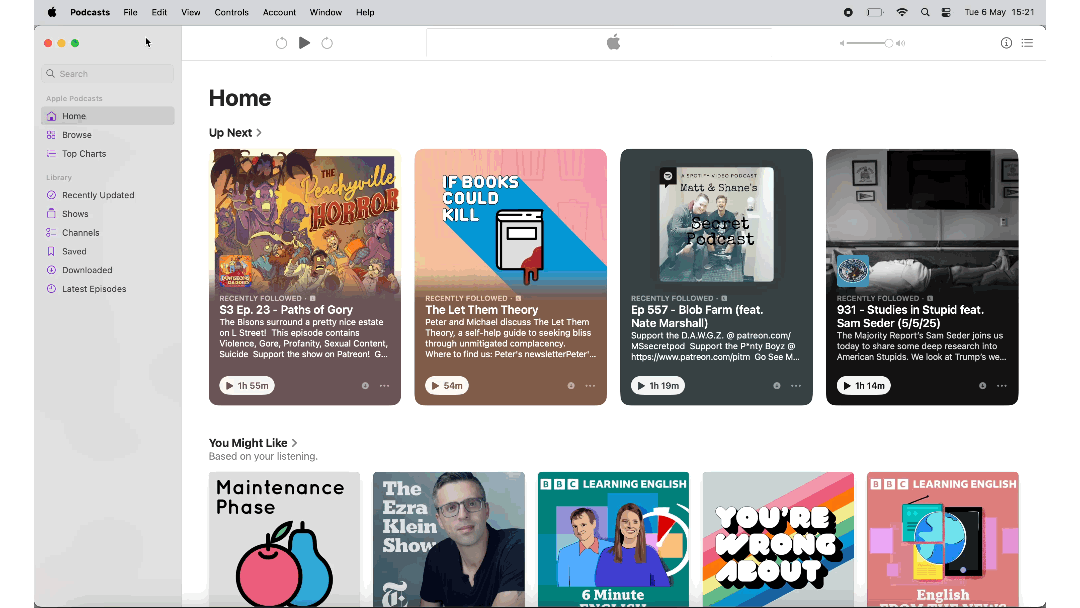Open the If Books Could Kill artwork
1080x608 pixels.
point(510,220)
